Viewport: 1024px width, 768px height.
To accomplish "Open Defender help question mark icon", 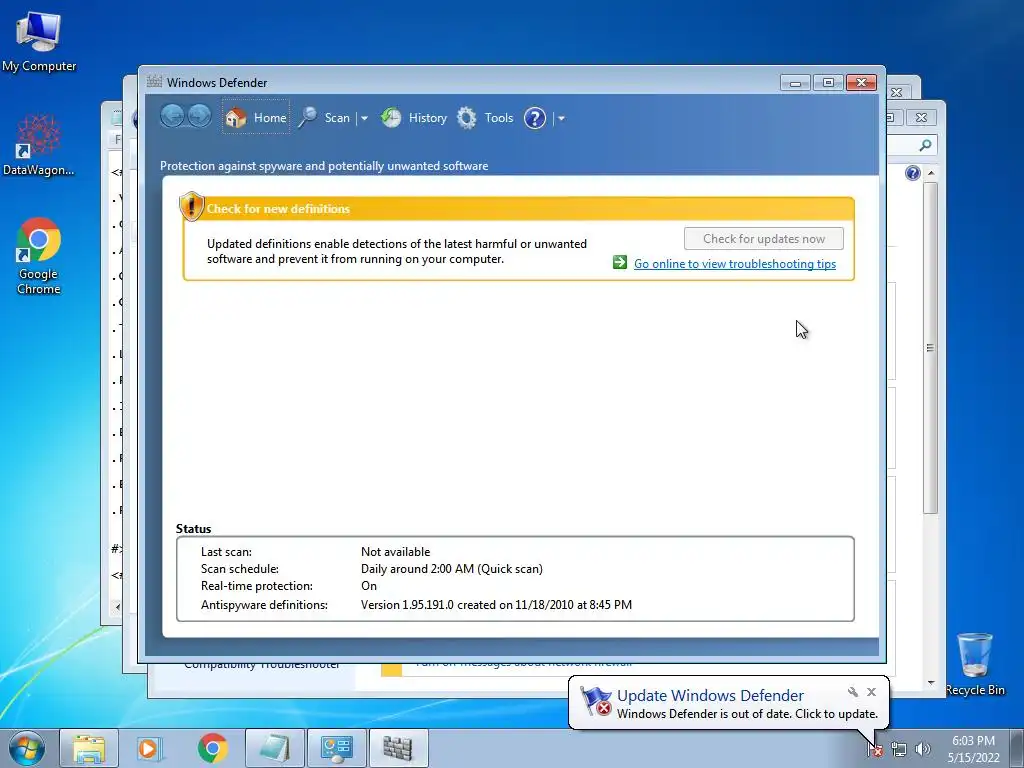I will click(x=534, y=118).
